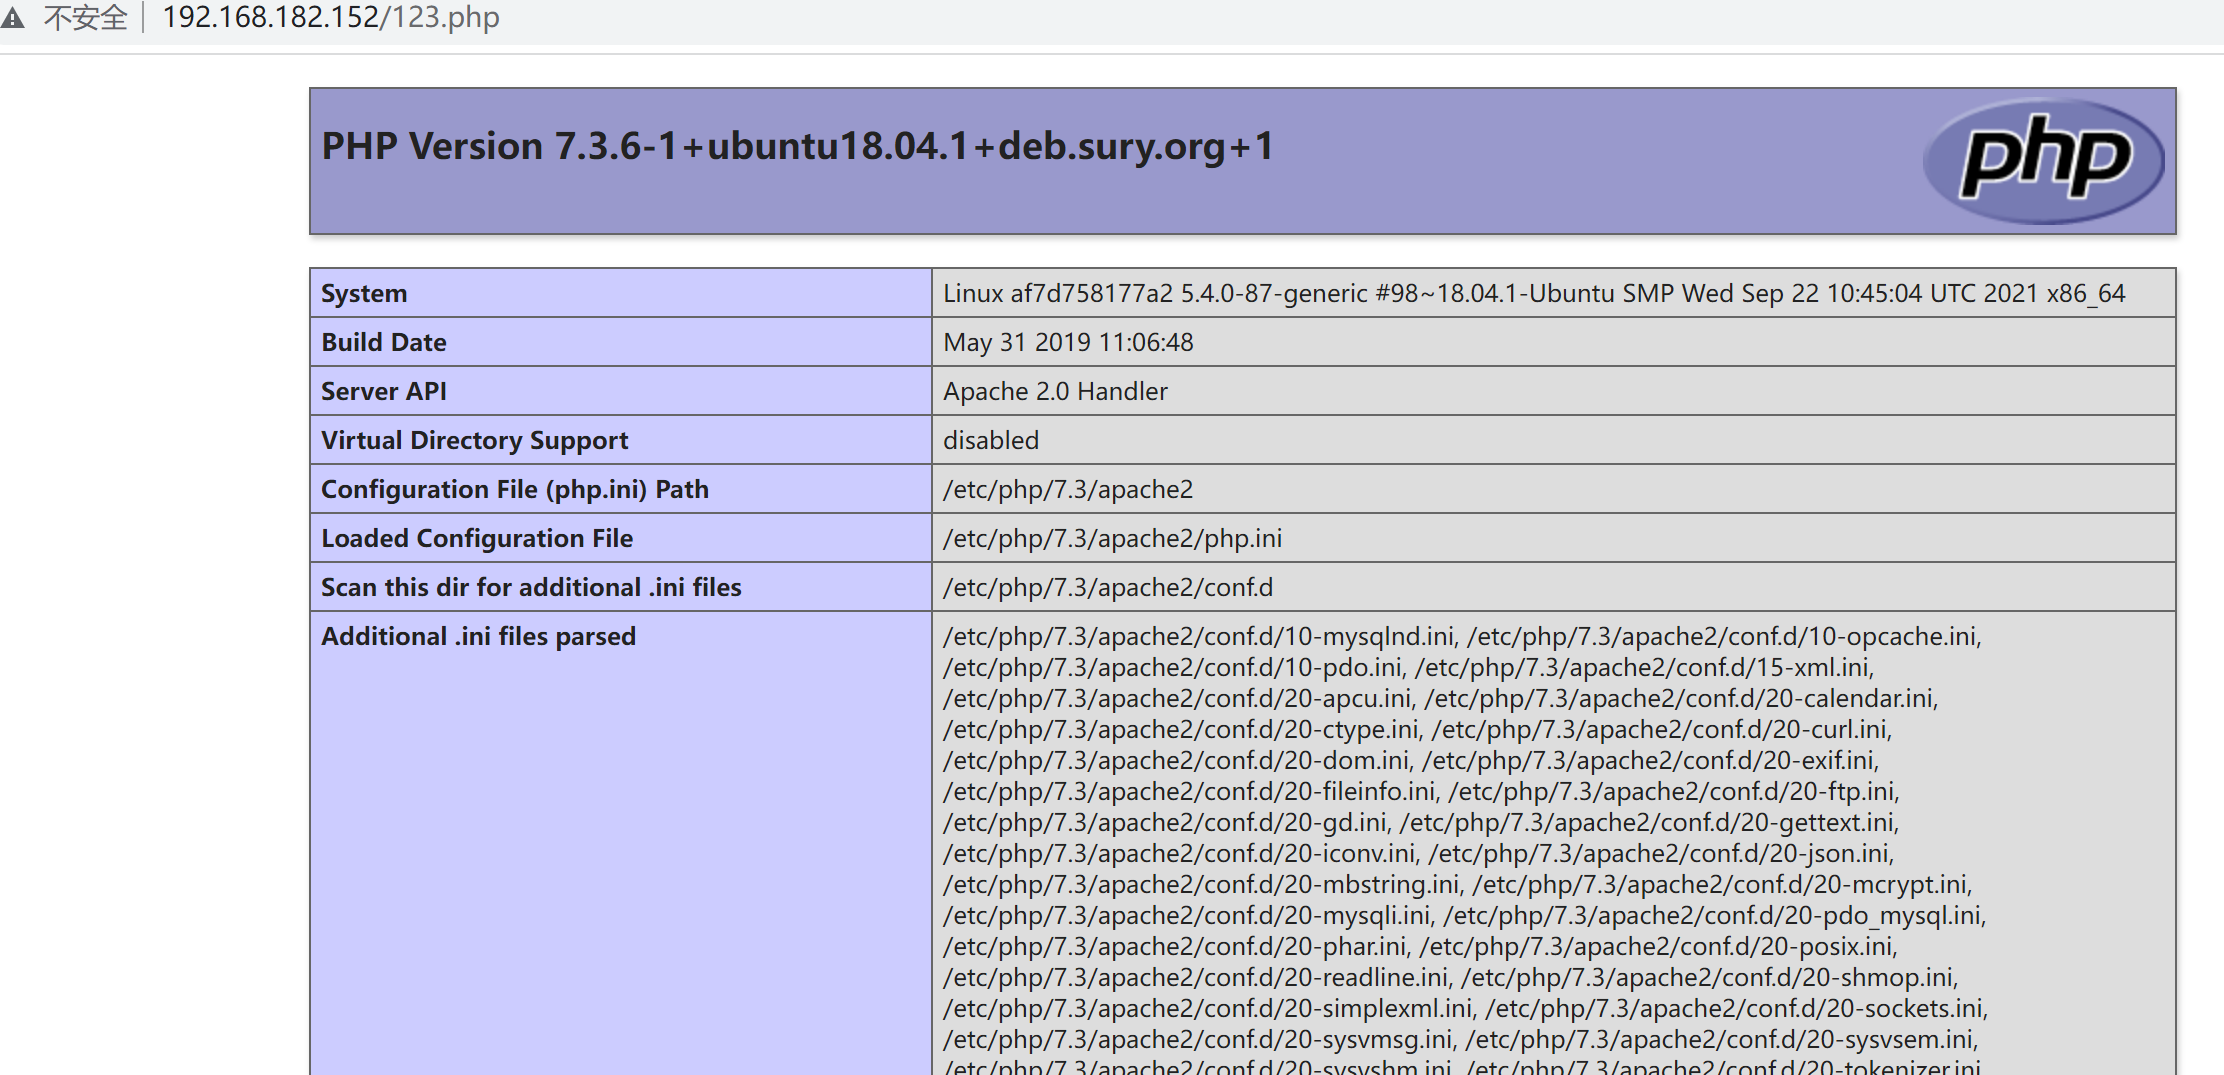The image size is (2224, 1075).
Task: Click the PHP Version 7.3.6-1 heading text
Action: click(797, 146)
